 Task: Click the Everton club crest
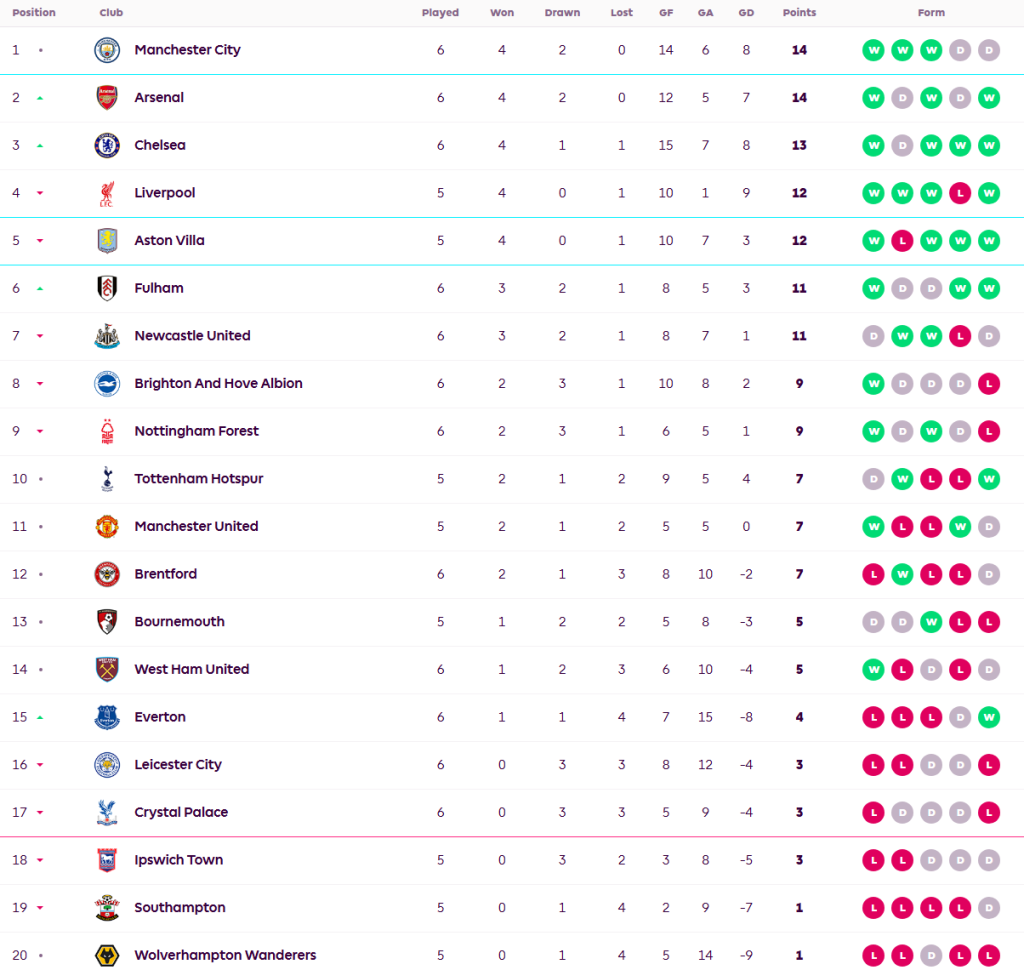pos(107,717)
